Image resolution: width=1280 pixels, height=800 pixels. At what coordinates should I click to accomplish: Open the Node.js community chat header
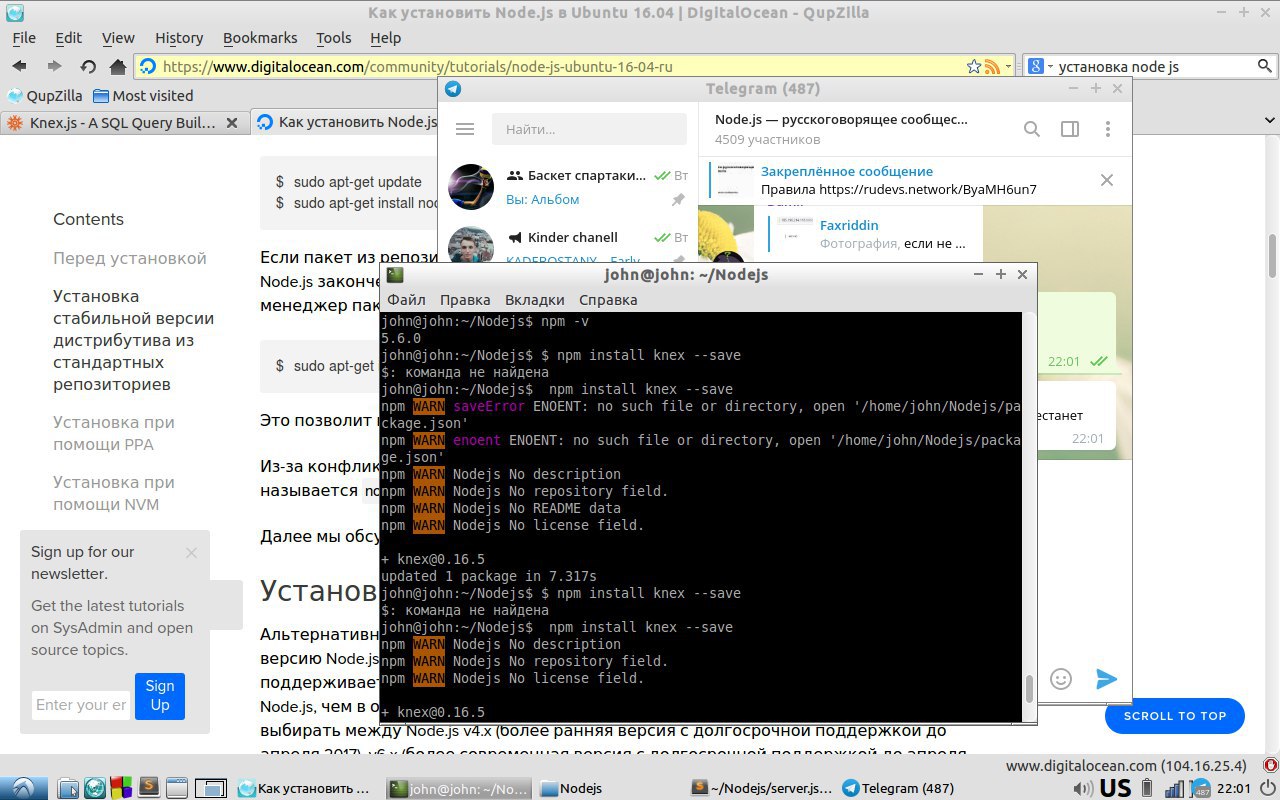coord(841,129)
